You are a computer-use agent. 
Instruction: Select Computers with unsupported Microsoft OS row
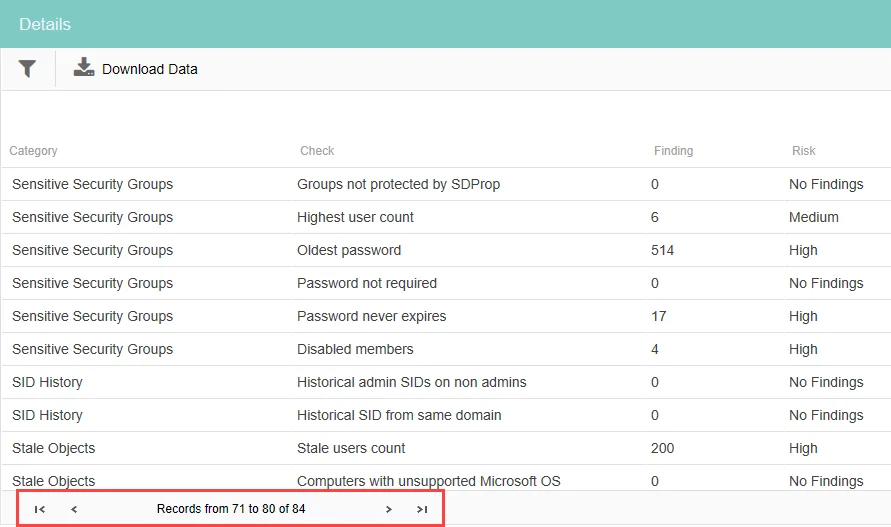(446, 479)
